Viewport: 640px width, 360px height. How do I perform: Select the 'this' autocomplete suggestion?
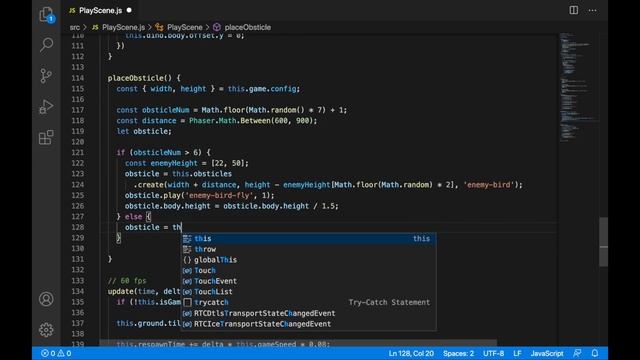[309, 238]
